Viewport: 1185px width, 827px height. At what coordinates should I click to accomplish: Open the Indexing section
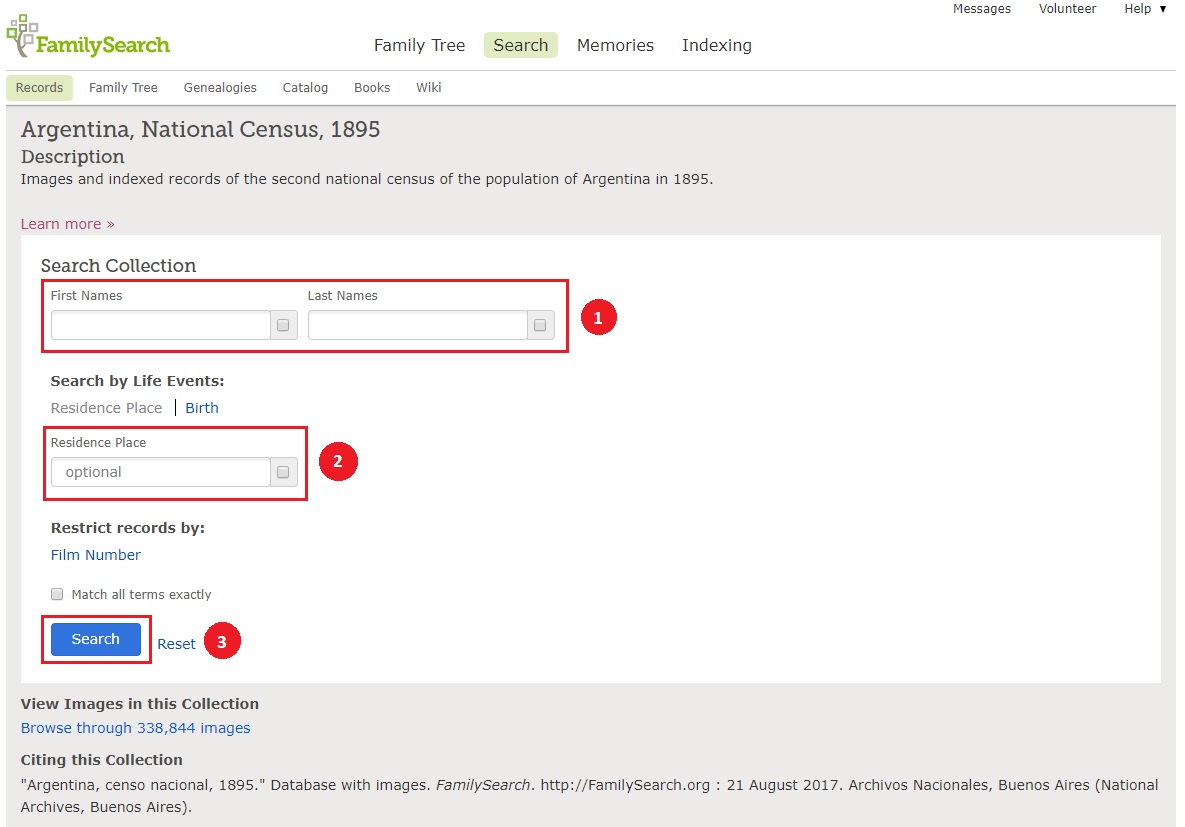pyautogui.click(x=716, y=45)
